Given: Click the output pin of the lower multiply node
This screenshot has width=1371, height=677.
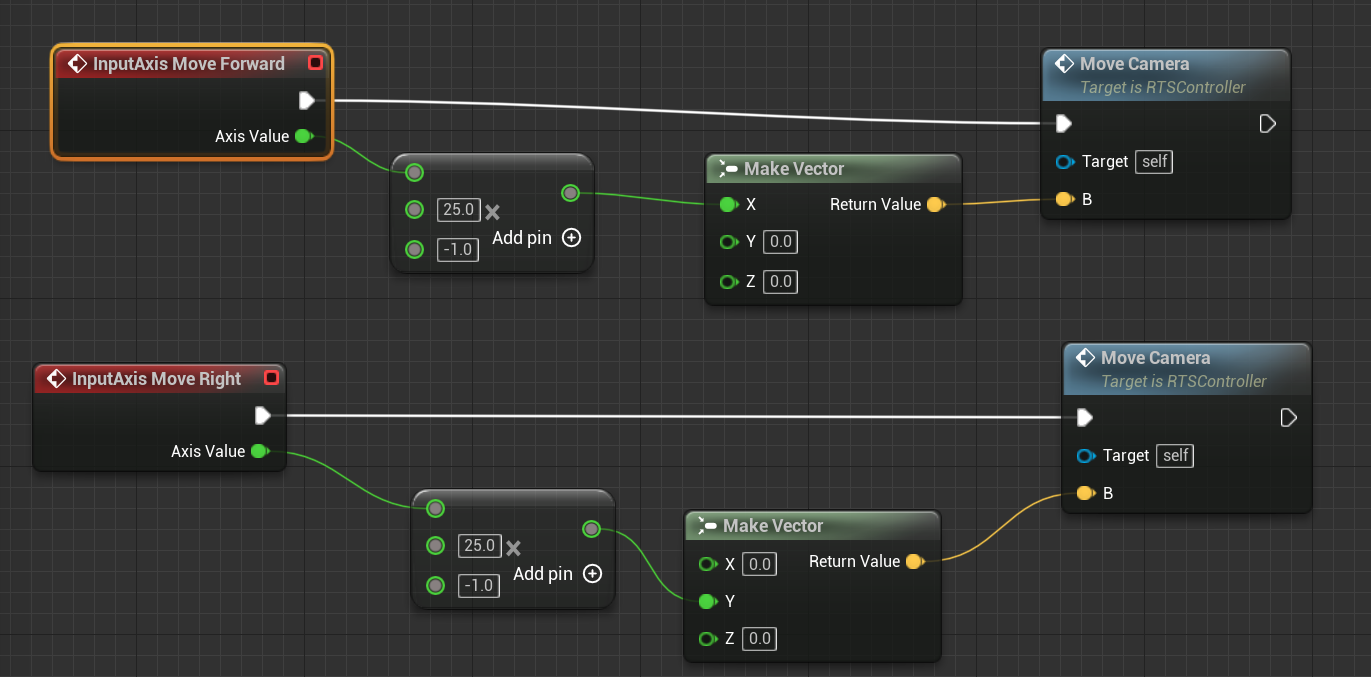Looking at the screenshot, I should click(x=591, y=528).
